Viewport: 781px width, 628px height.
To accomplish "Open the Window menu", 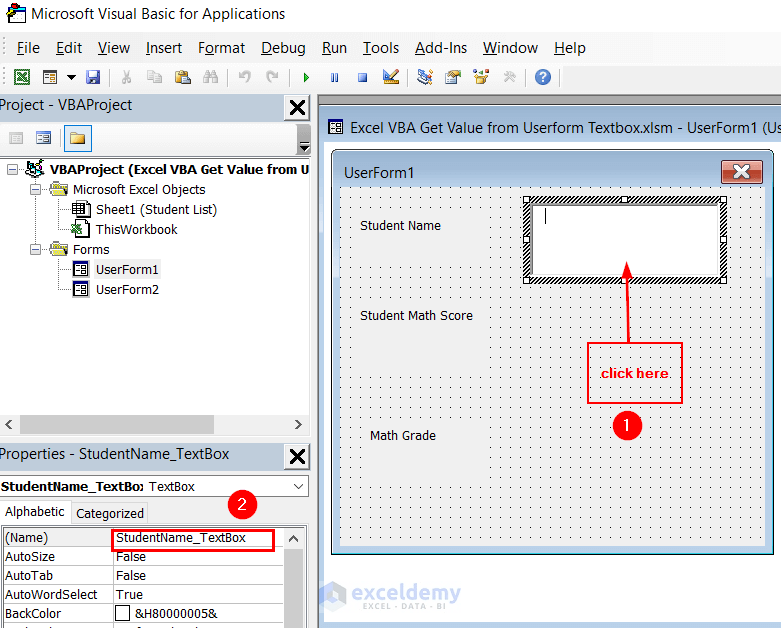I will click(x=510, y=48).
